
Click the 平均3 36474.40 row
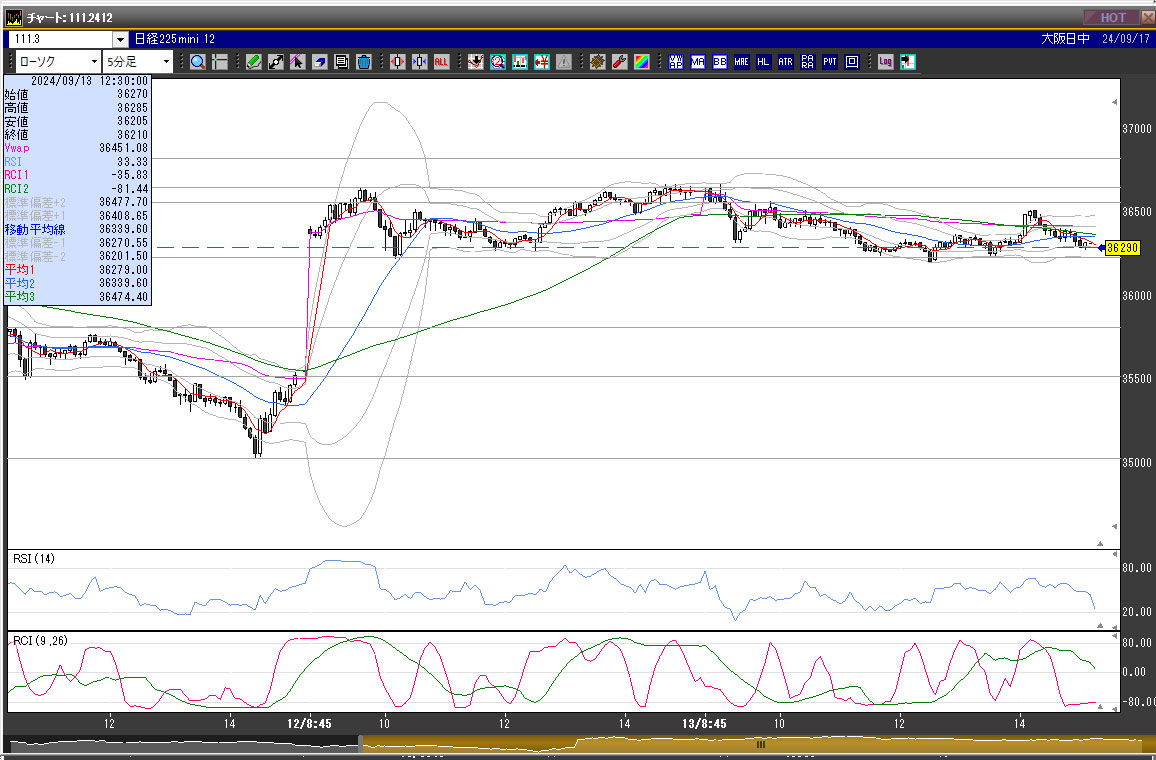point(77,296)
